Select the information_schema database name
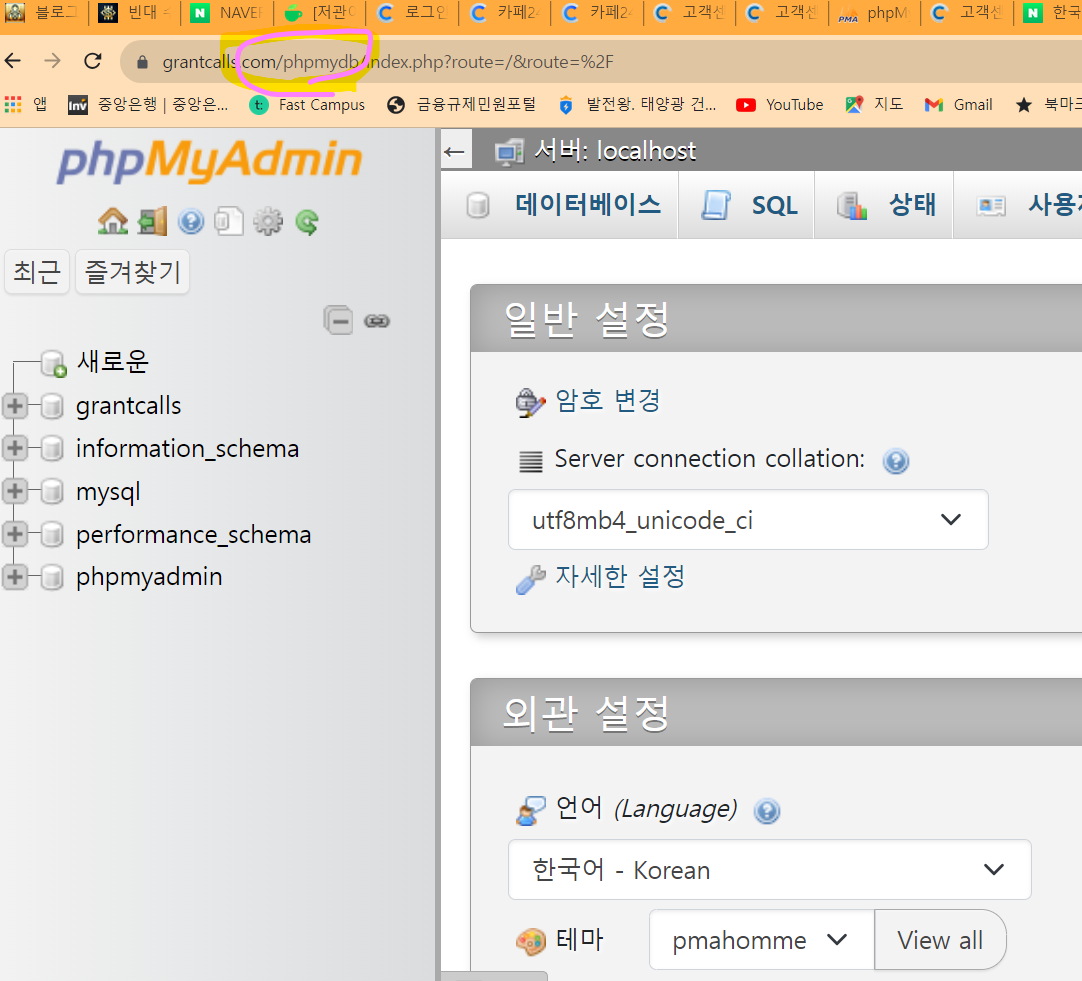Image resolution: width=1082 pixels, height=981 pixels. coord(187,448)
